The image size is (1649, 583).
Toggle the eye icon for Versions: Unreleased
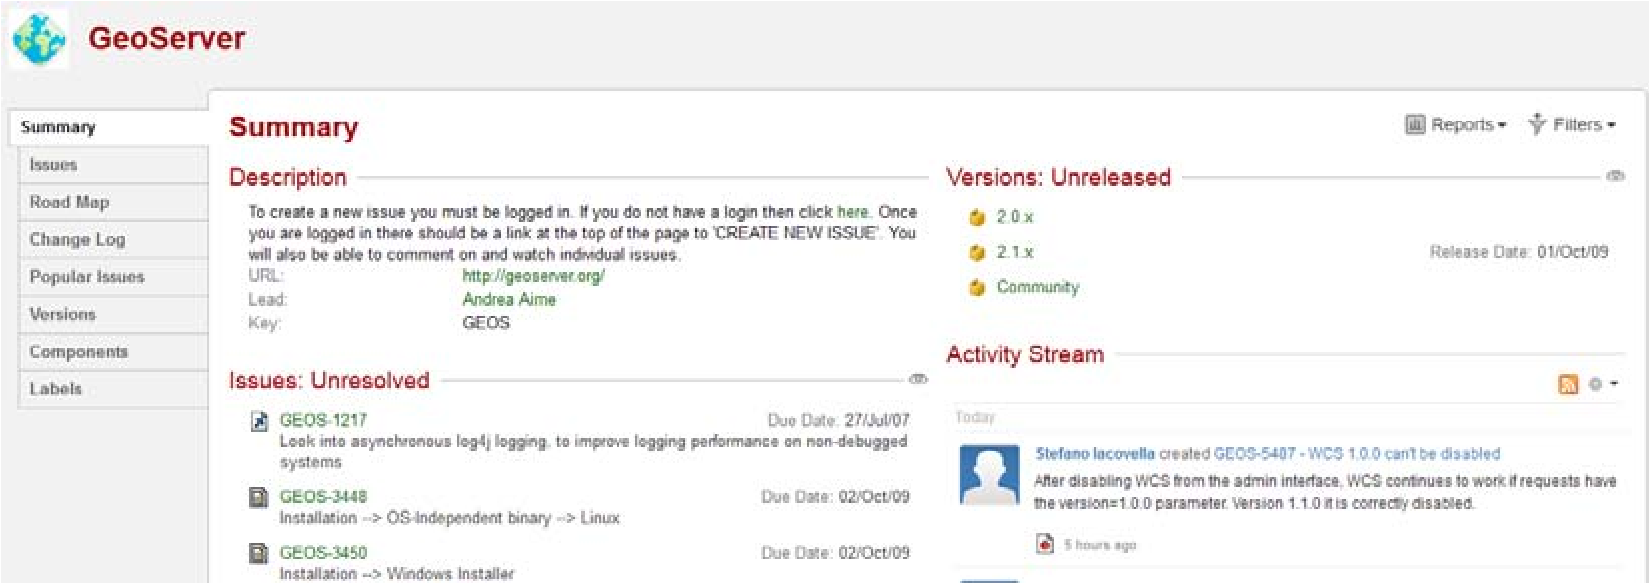[1615, 176]
